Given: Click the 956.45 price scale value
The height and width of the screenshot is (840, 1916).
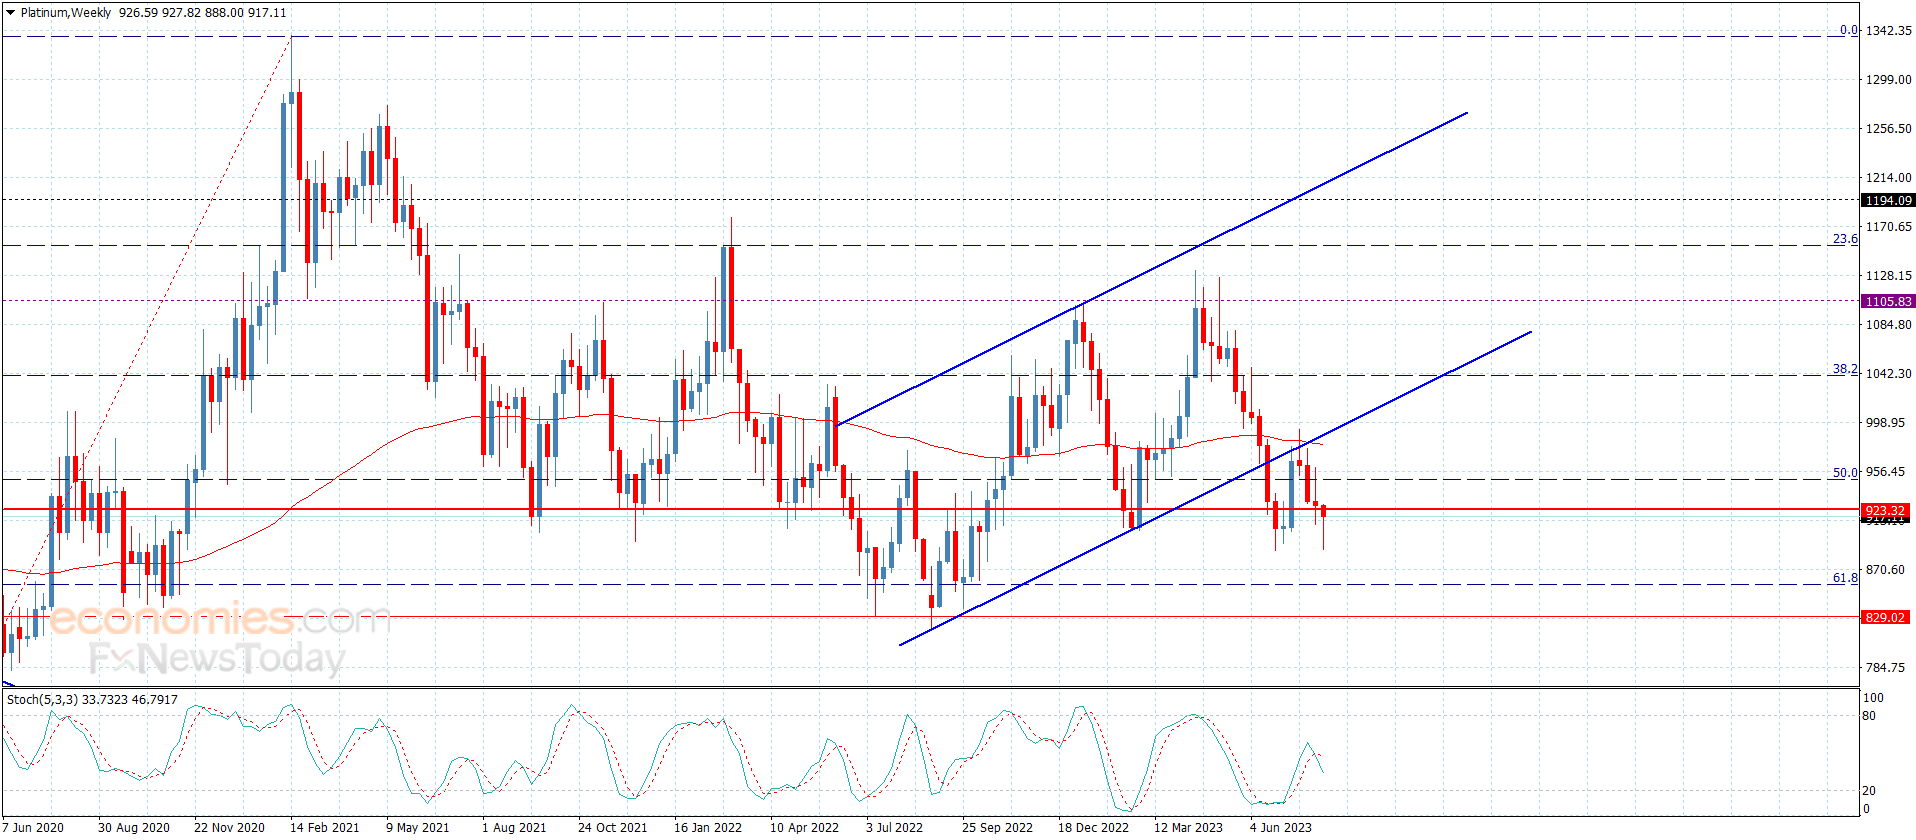Looking at the screenshot, I should pos(1885,472).
